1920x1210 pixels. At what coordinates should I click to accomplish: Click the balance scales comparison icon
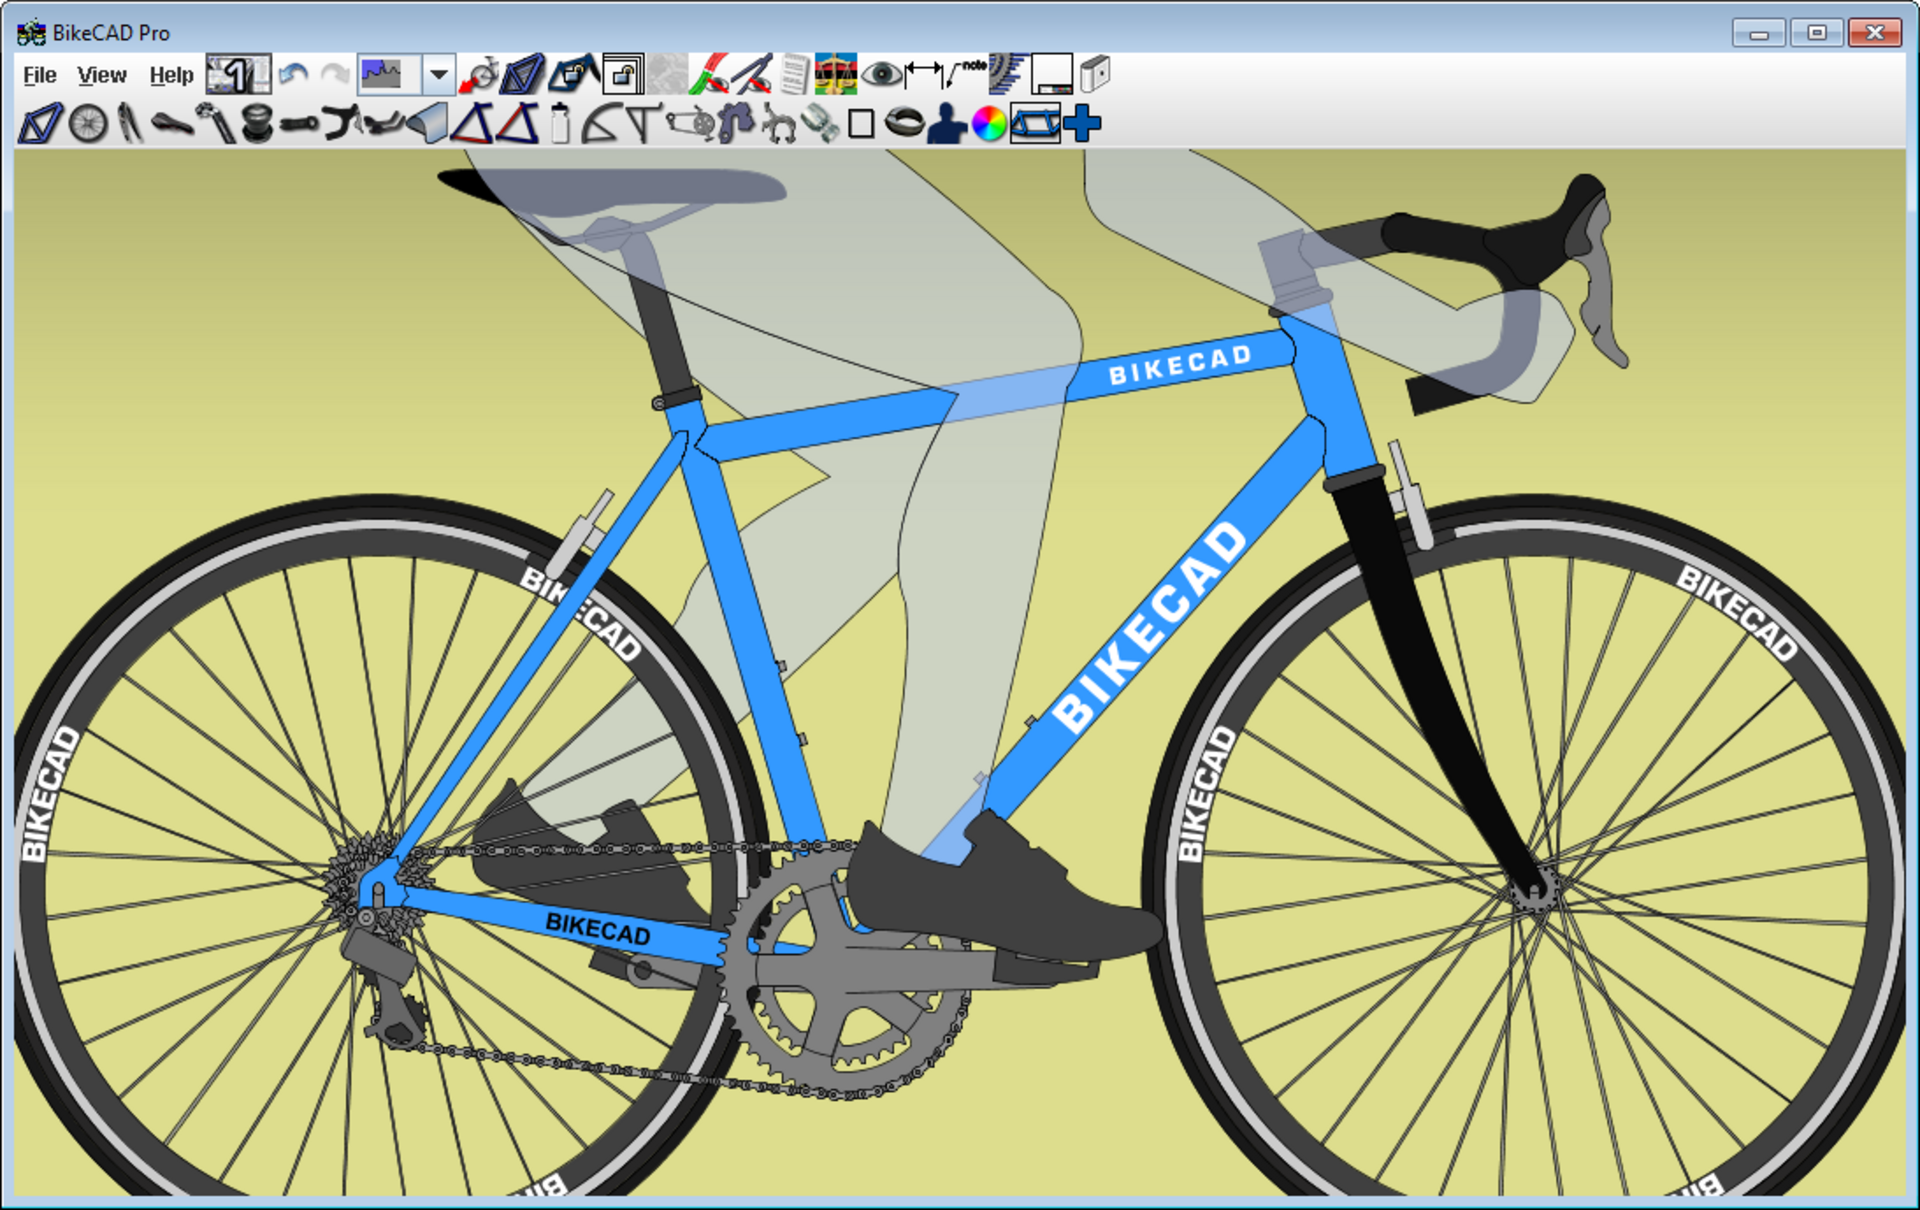[x=836, y=74]
